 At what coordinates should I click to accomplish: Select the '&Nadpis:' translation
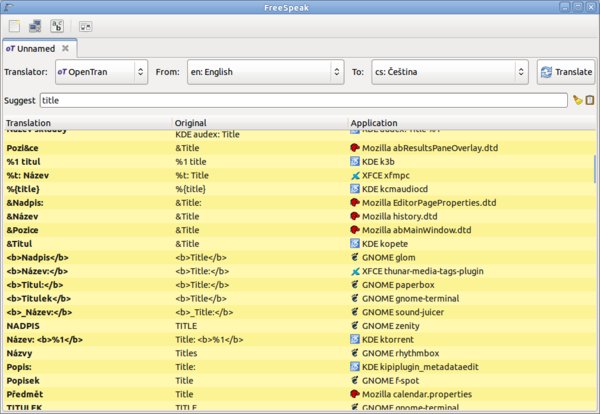coord(25,202)
